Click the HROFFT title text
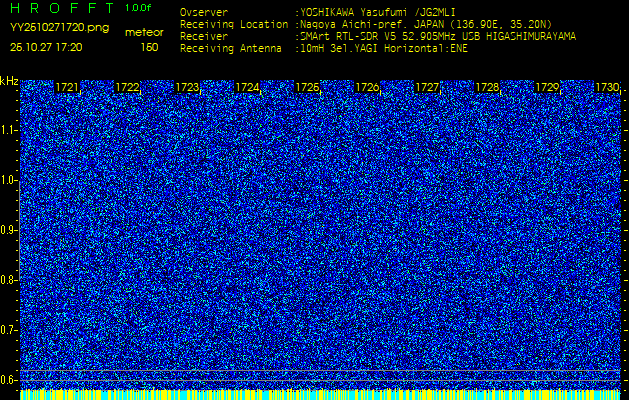The height and width of the screenshot is (400, 629). tap(62, 8)
